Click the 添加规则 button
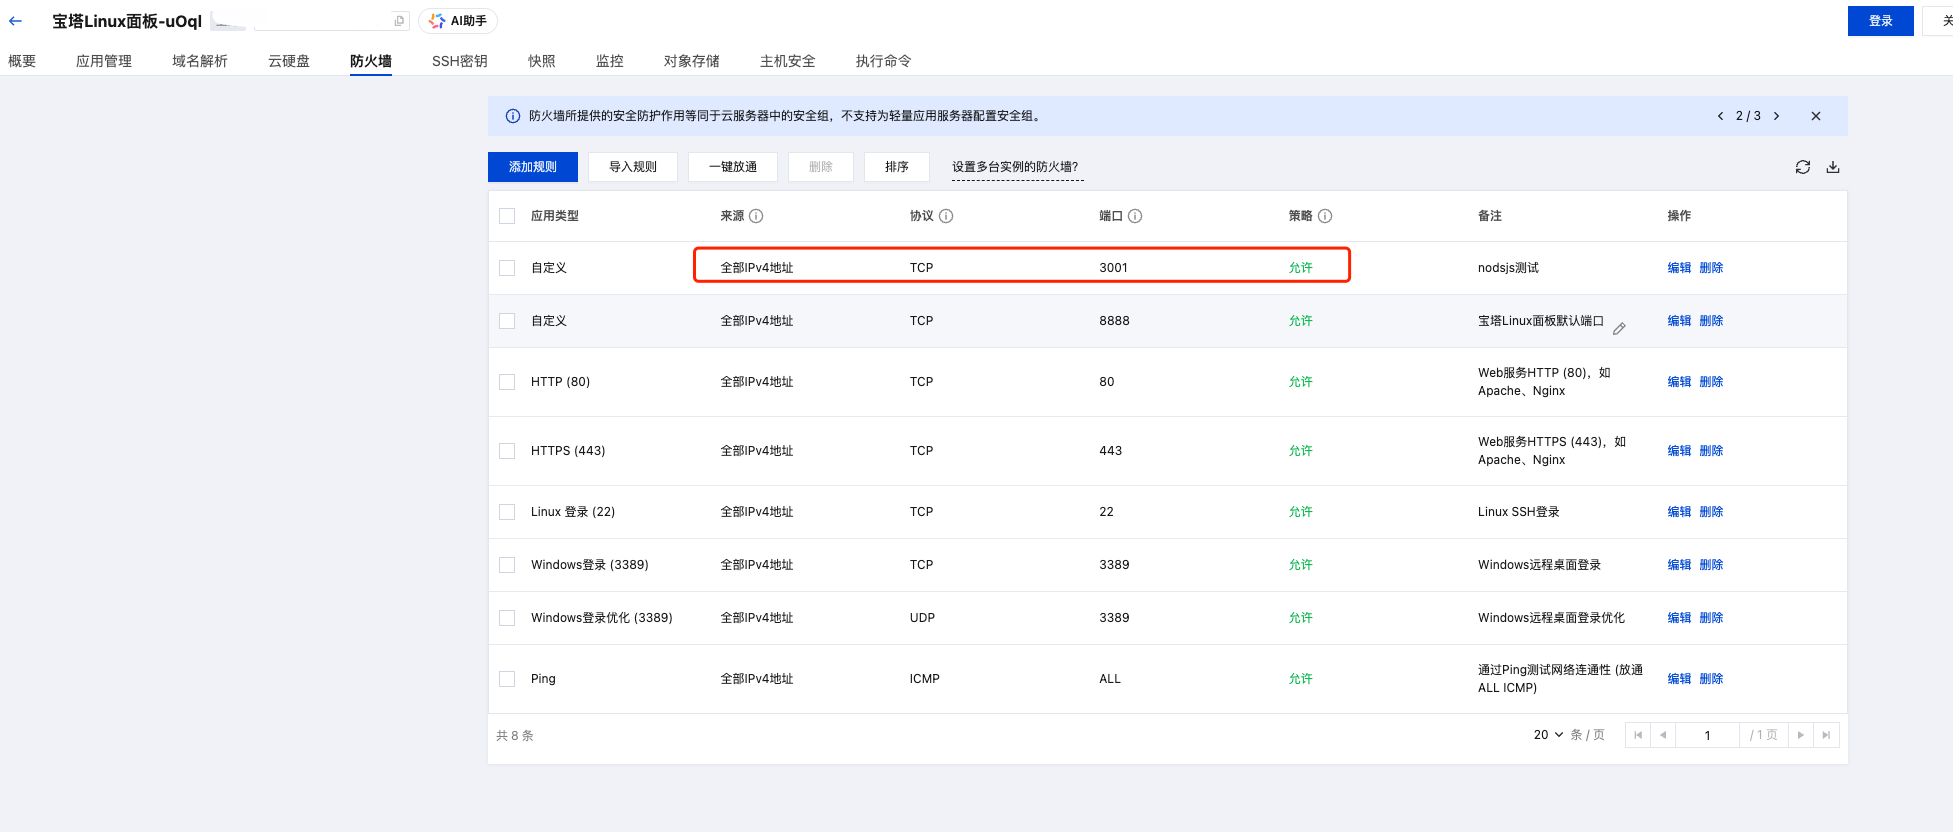Screen dimensions: 1953x832 tap(533, 167)
